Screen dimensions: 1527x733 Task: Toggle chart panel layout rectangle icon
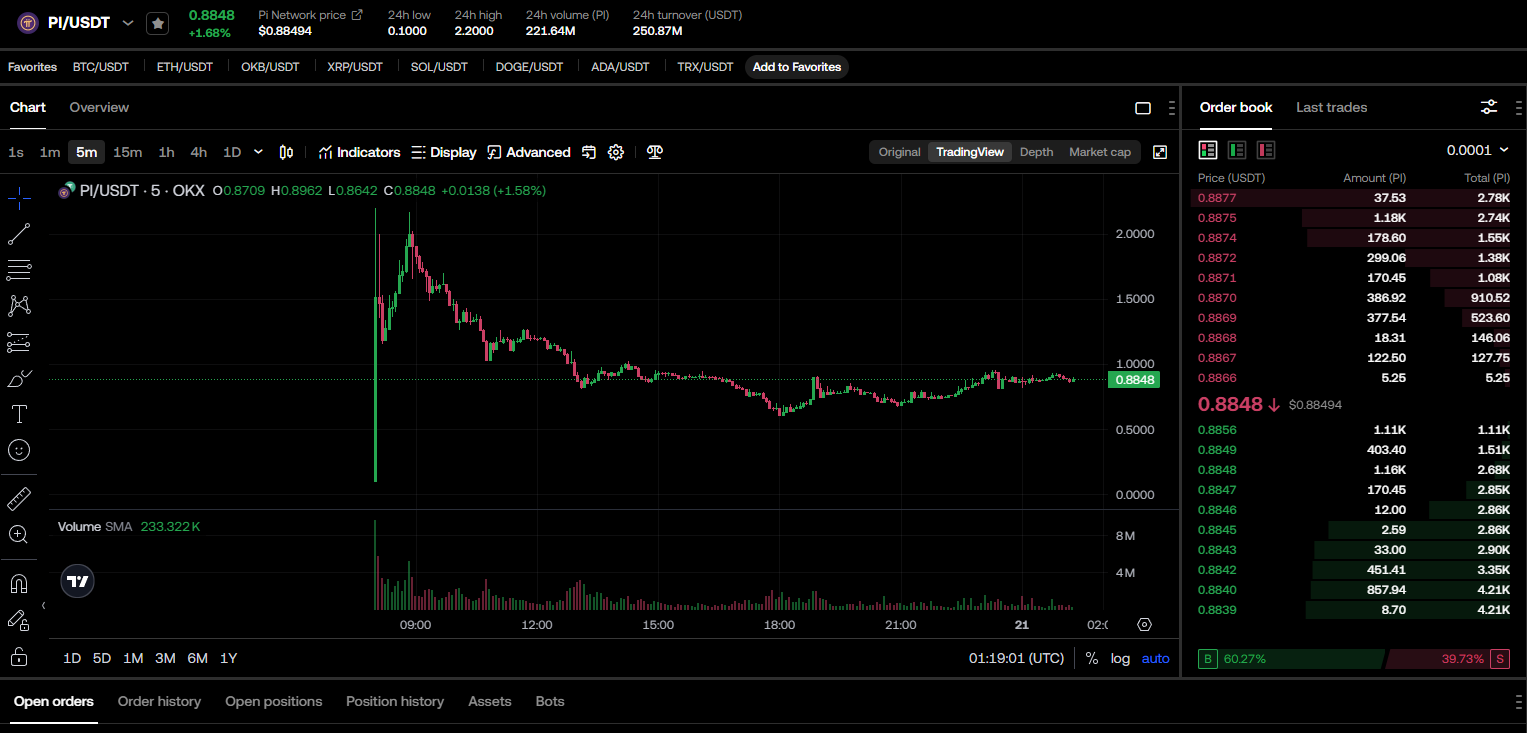click(x=1143, y=108)
